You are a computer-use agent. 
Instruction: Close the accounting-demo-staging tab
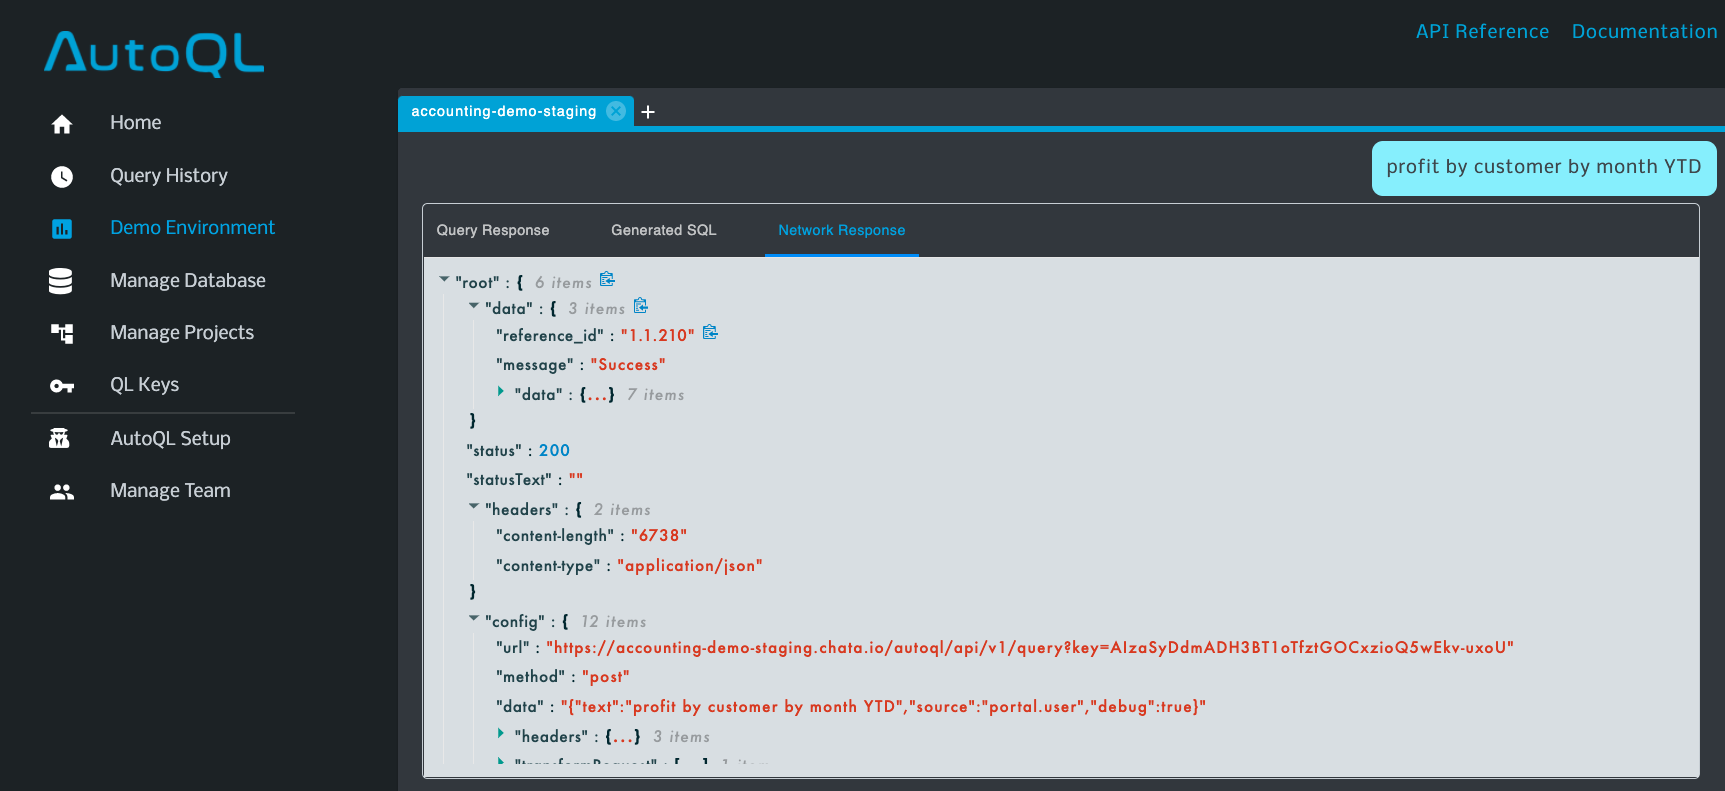(x=616, y=111)
